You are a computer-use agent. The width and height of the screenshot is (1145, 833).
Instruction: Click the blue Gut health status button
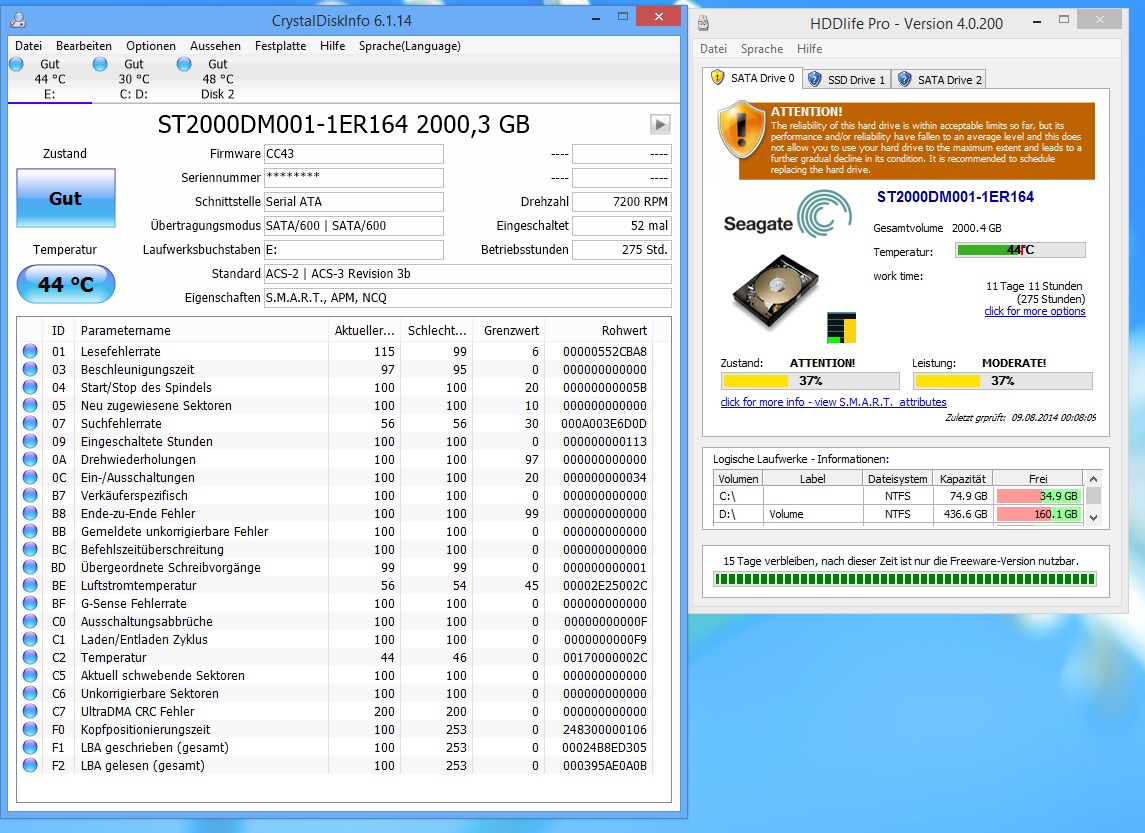click(66, 198)
